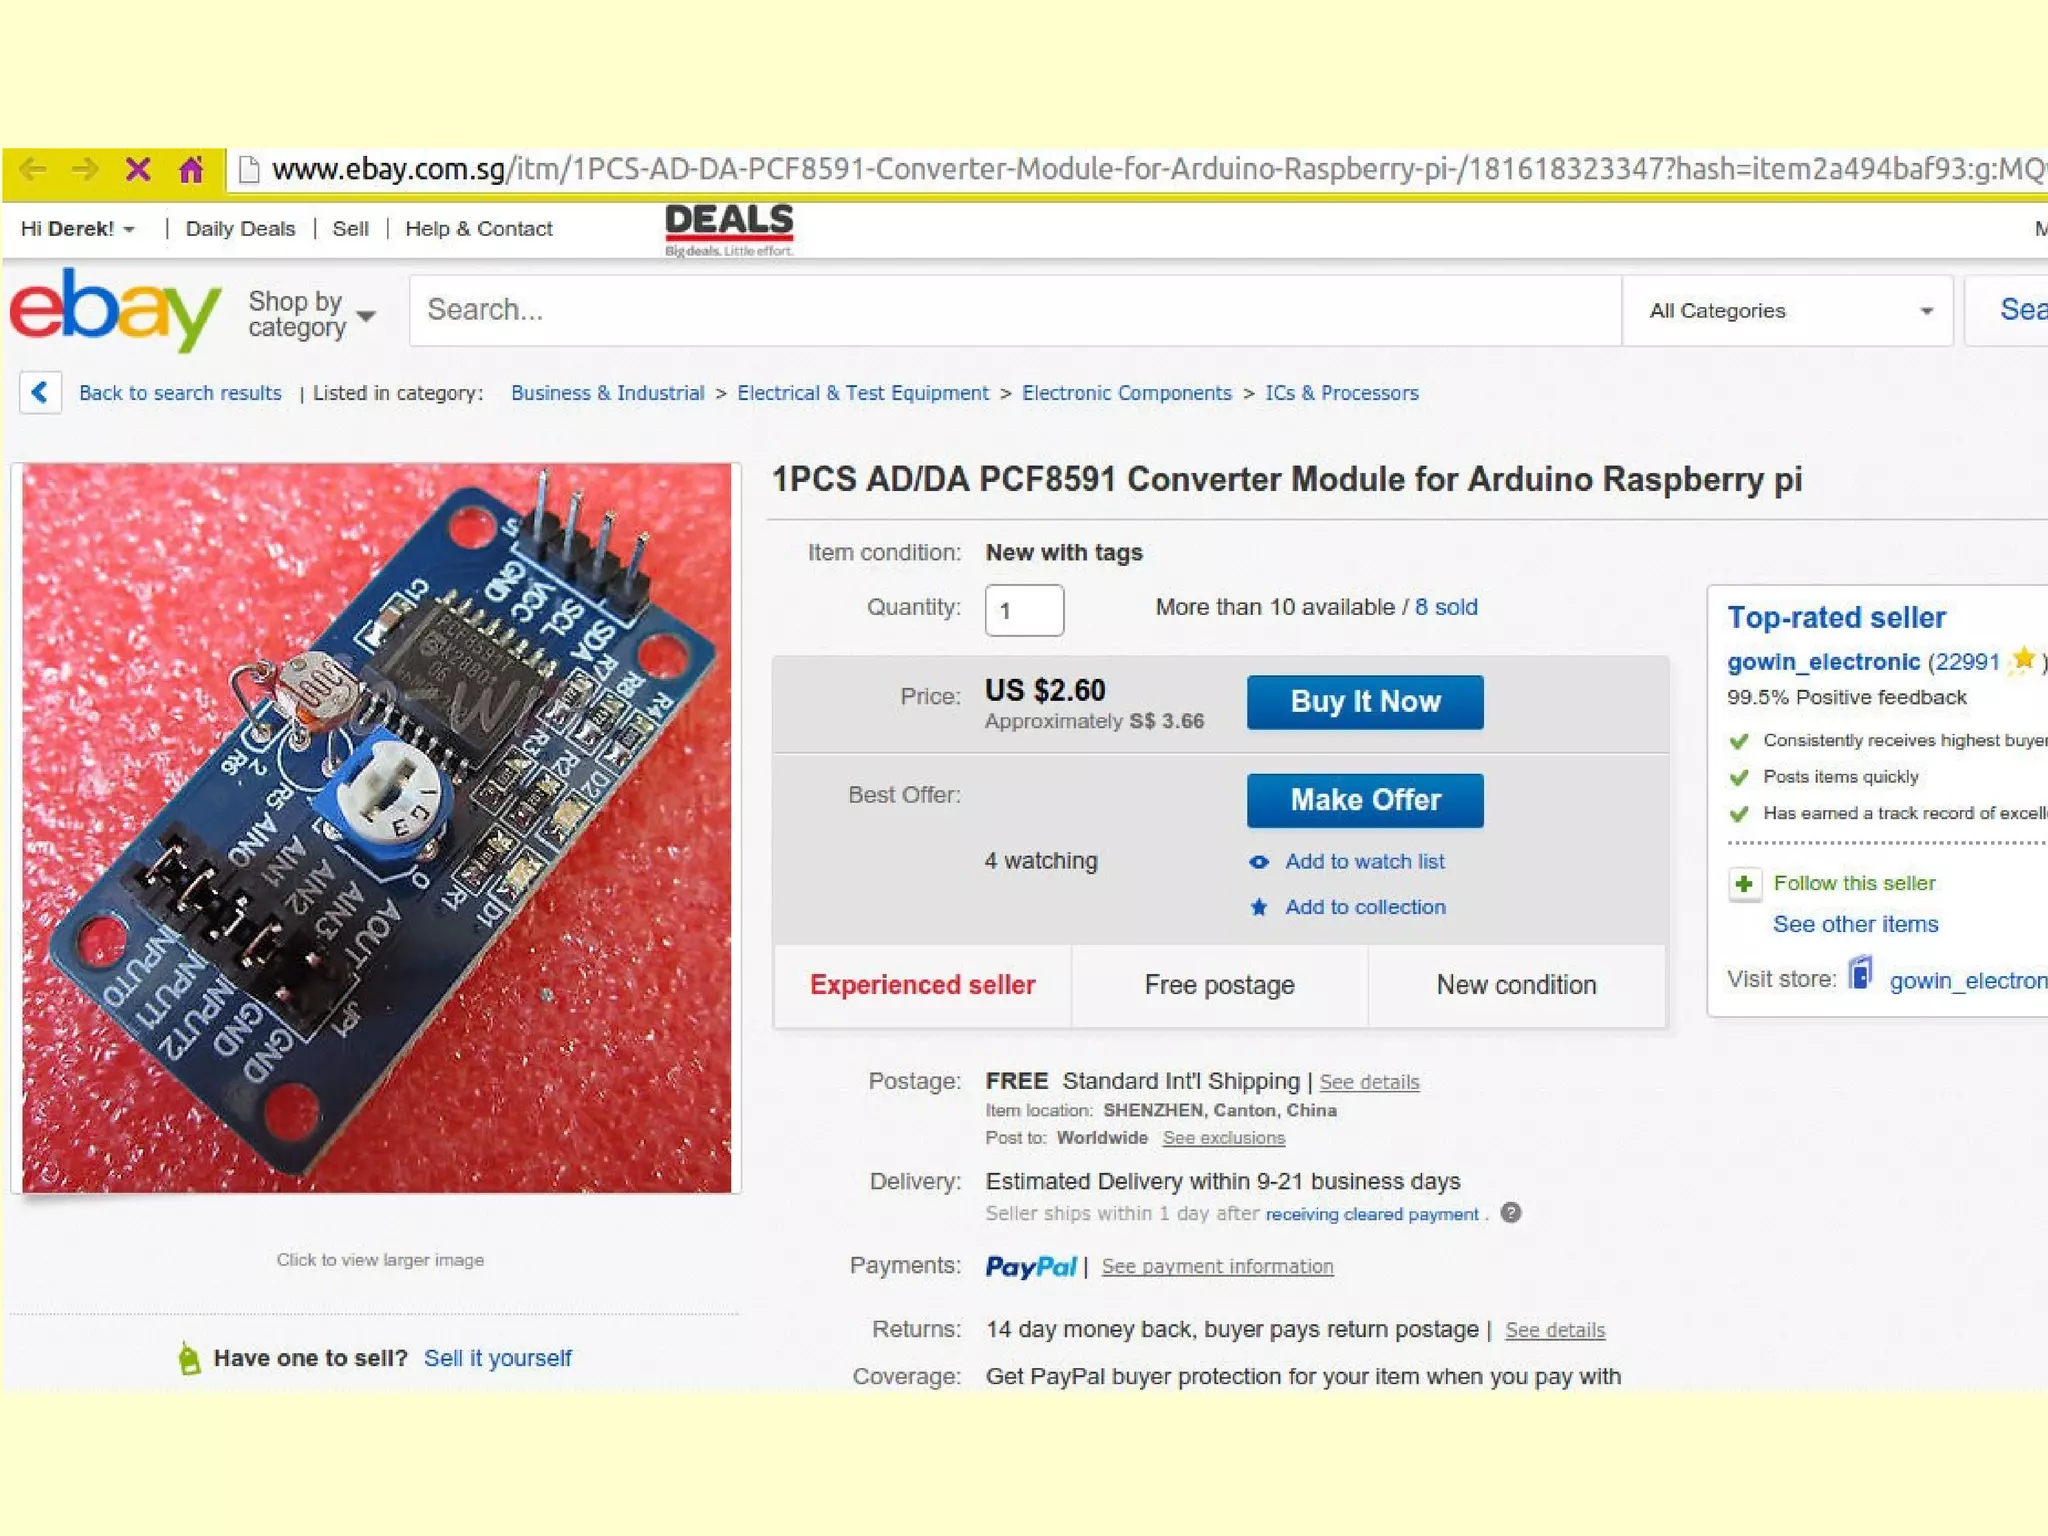Click the product image thumbnail
This screenshot has height=1536, width=2048.
point(377,828)
